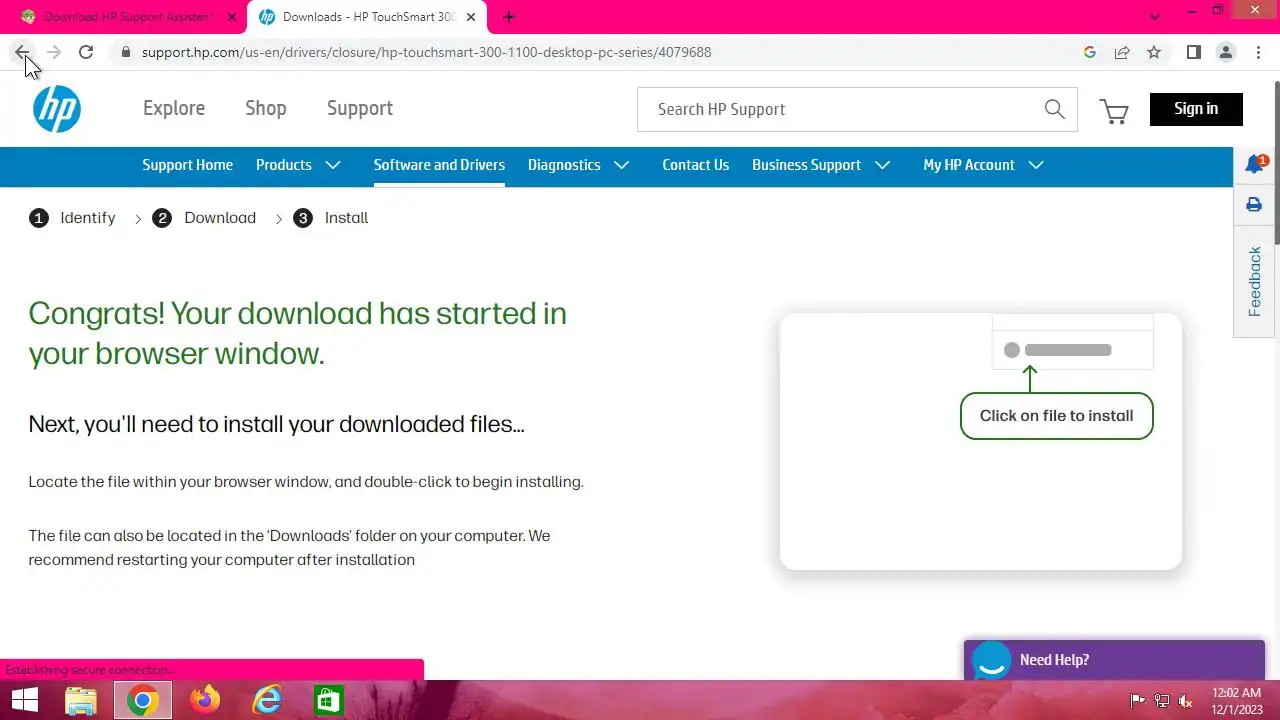The image size is (1280, 720).
Task: Close the Downloads - HP TouchSmart tab
Action: (471, 17)
